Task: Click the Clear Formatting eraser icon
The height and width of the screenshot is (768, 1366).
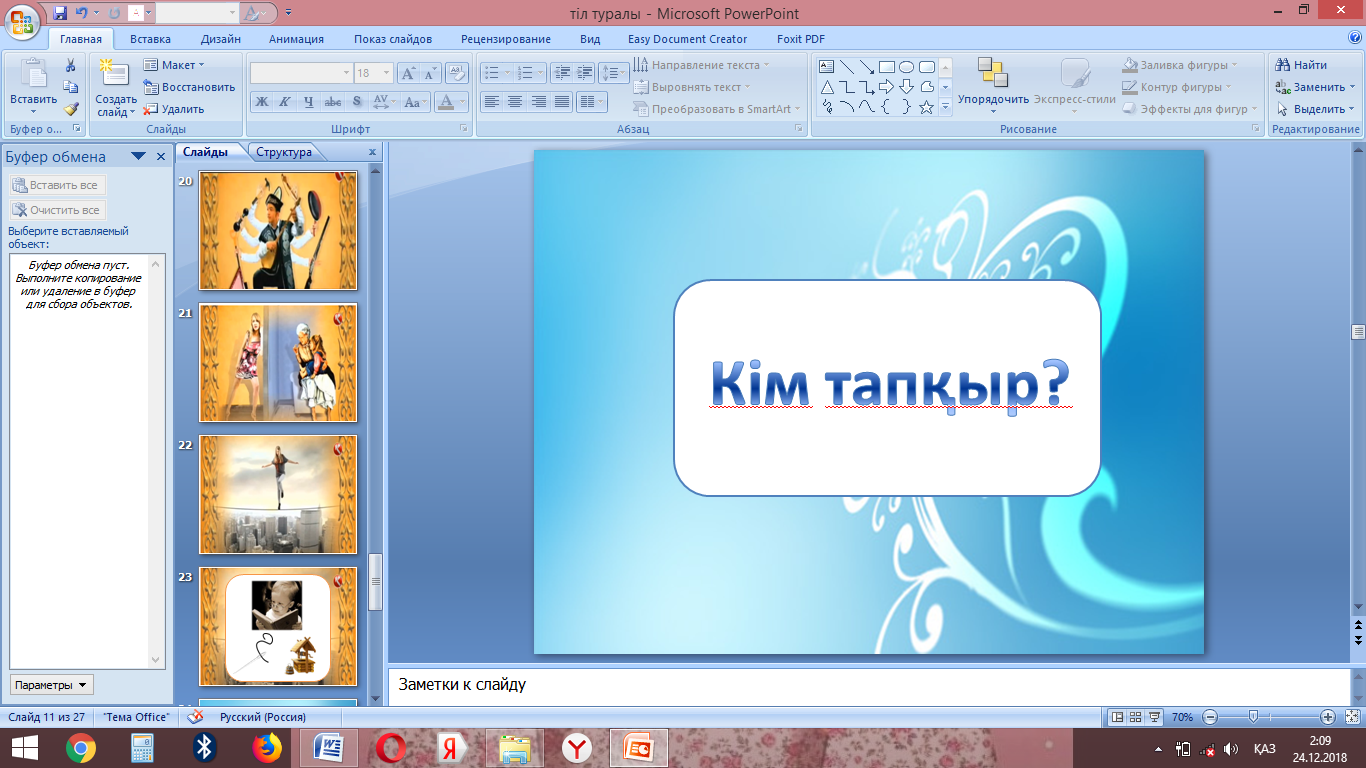Action: point(457,73)
